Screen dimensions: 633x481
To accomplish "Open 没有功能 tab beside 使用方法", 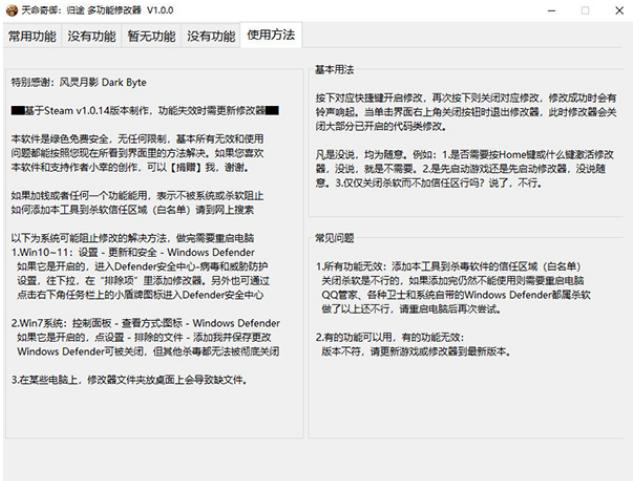I will click(x=211, y=36).
